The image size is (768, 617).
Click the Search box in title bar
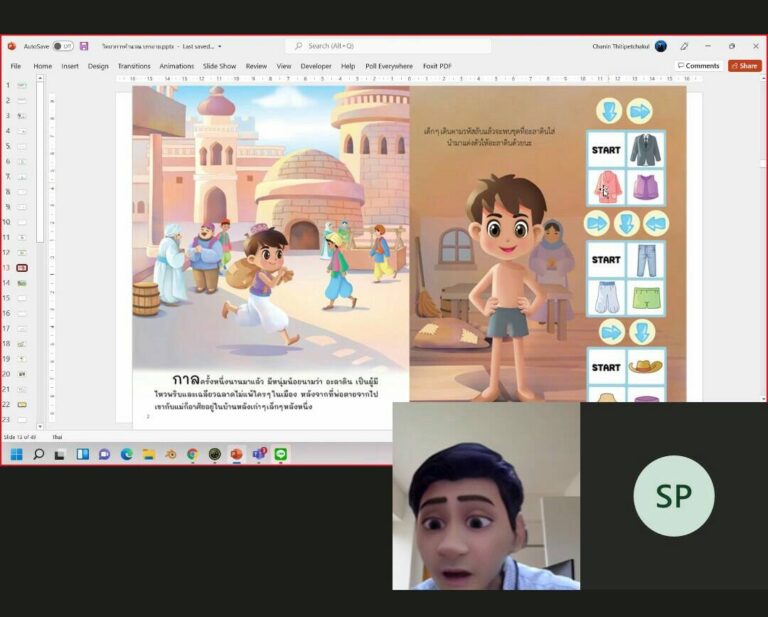point(388,46)
